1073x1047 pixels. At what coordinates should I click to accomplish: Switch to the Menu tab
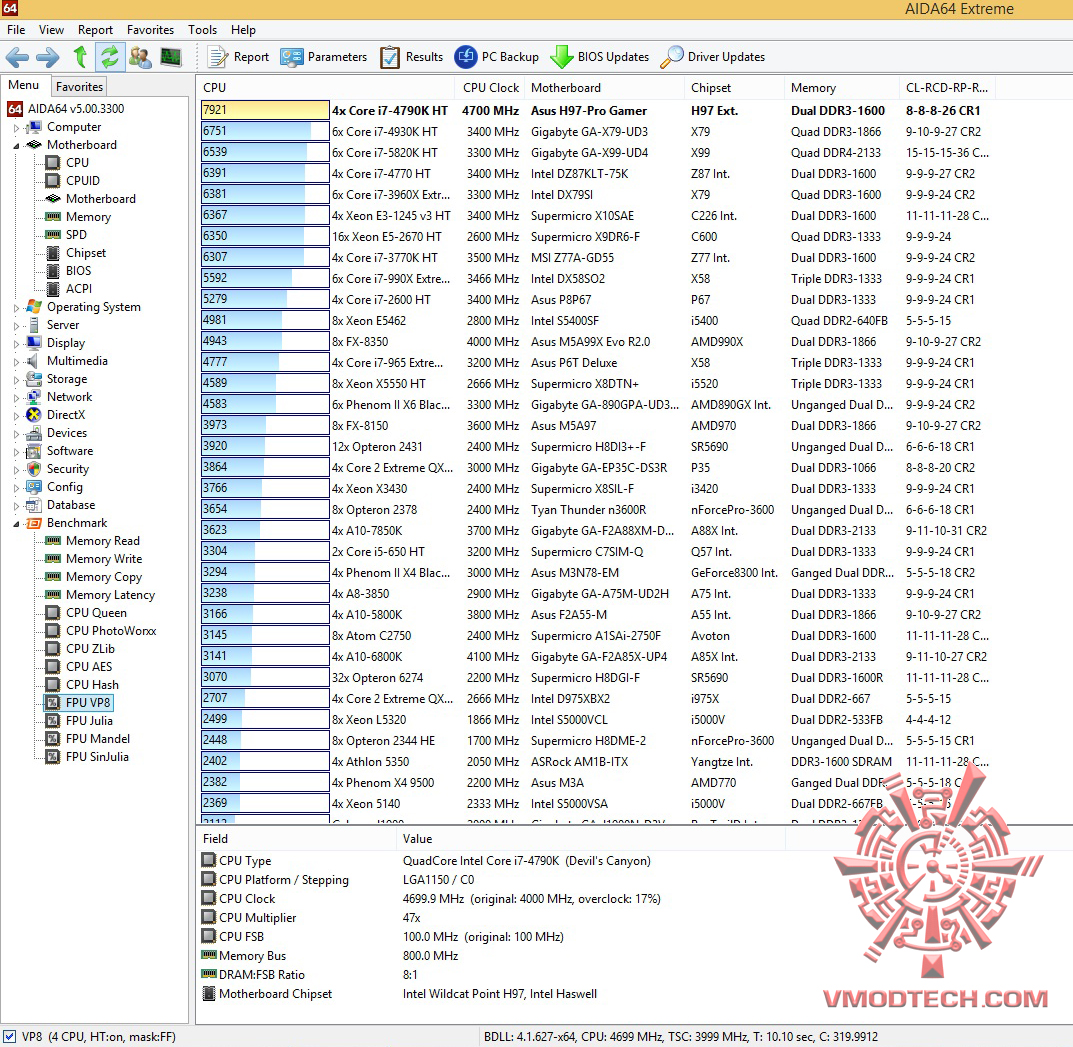[24, 85]
